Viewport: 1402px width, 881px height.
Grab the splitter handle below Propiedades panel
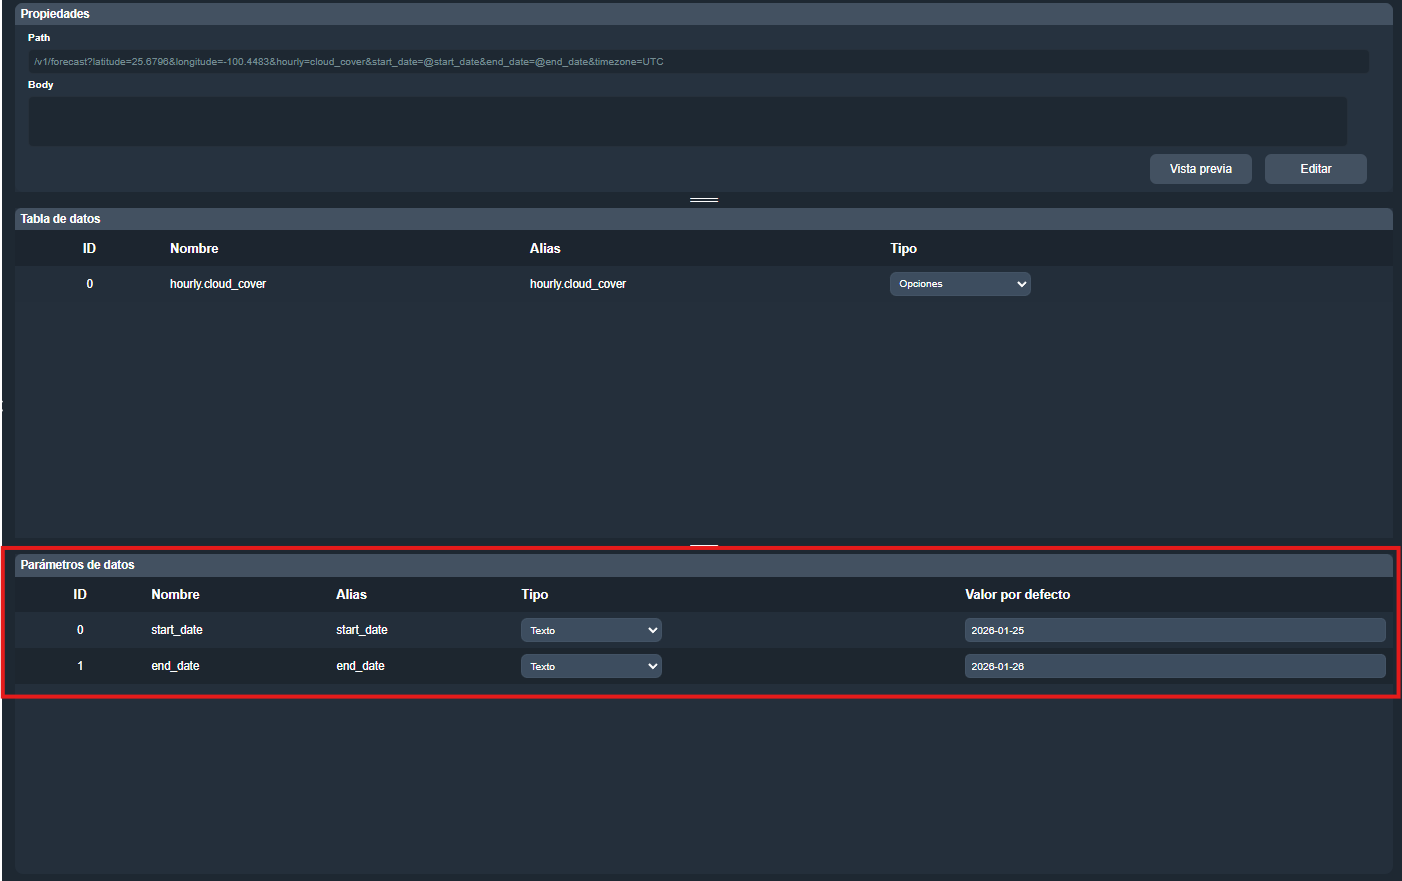tap(704, 200)
